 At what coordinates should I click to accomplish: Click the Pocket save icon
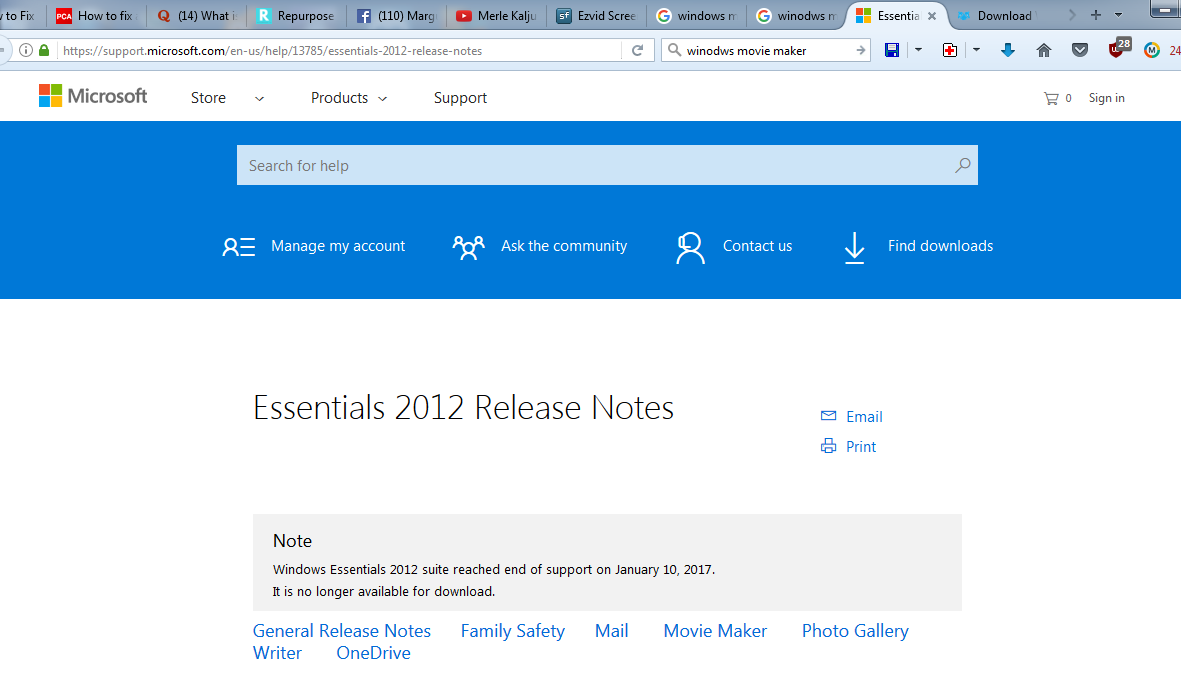click(x=1080, y=50)
